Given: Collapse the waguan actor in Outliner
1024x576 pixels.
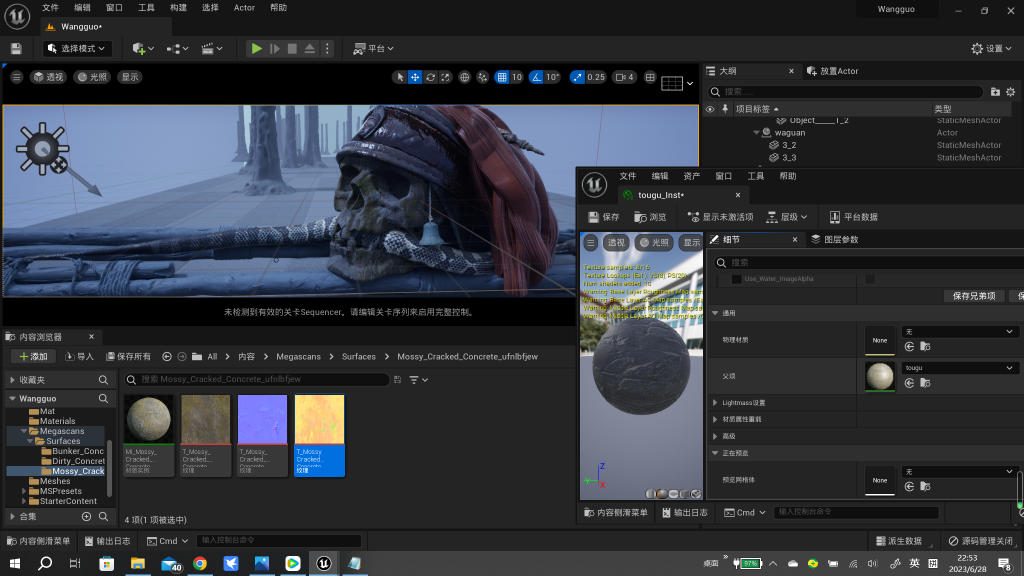Looking at the screenshot, I should click(756, 133).
